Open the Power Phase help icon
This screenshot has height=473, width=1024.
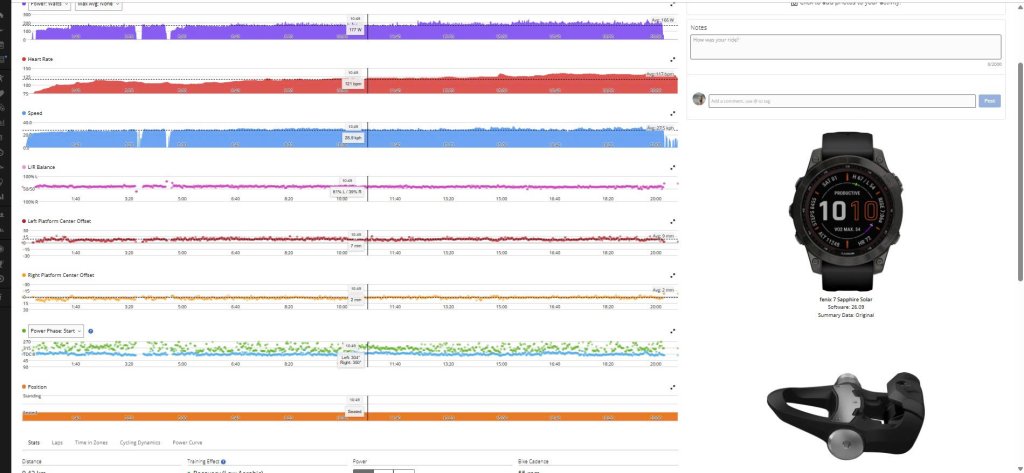(91, 331)
